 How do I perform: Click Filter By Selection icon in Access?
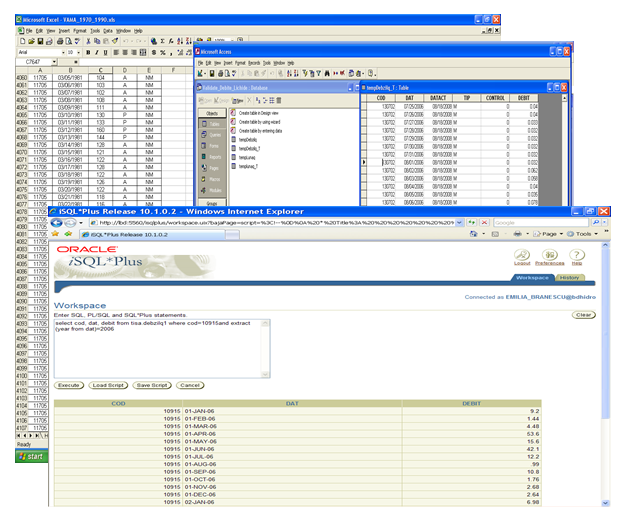coord(305,73)
